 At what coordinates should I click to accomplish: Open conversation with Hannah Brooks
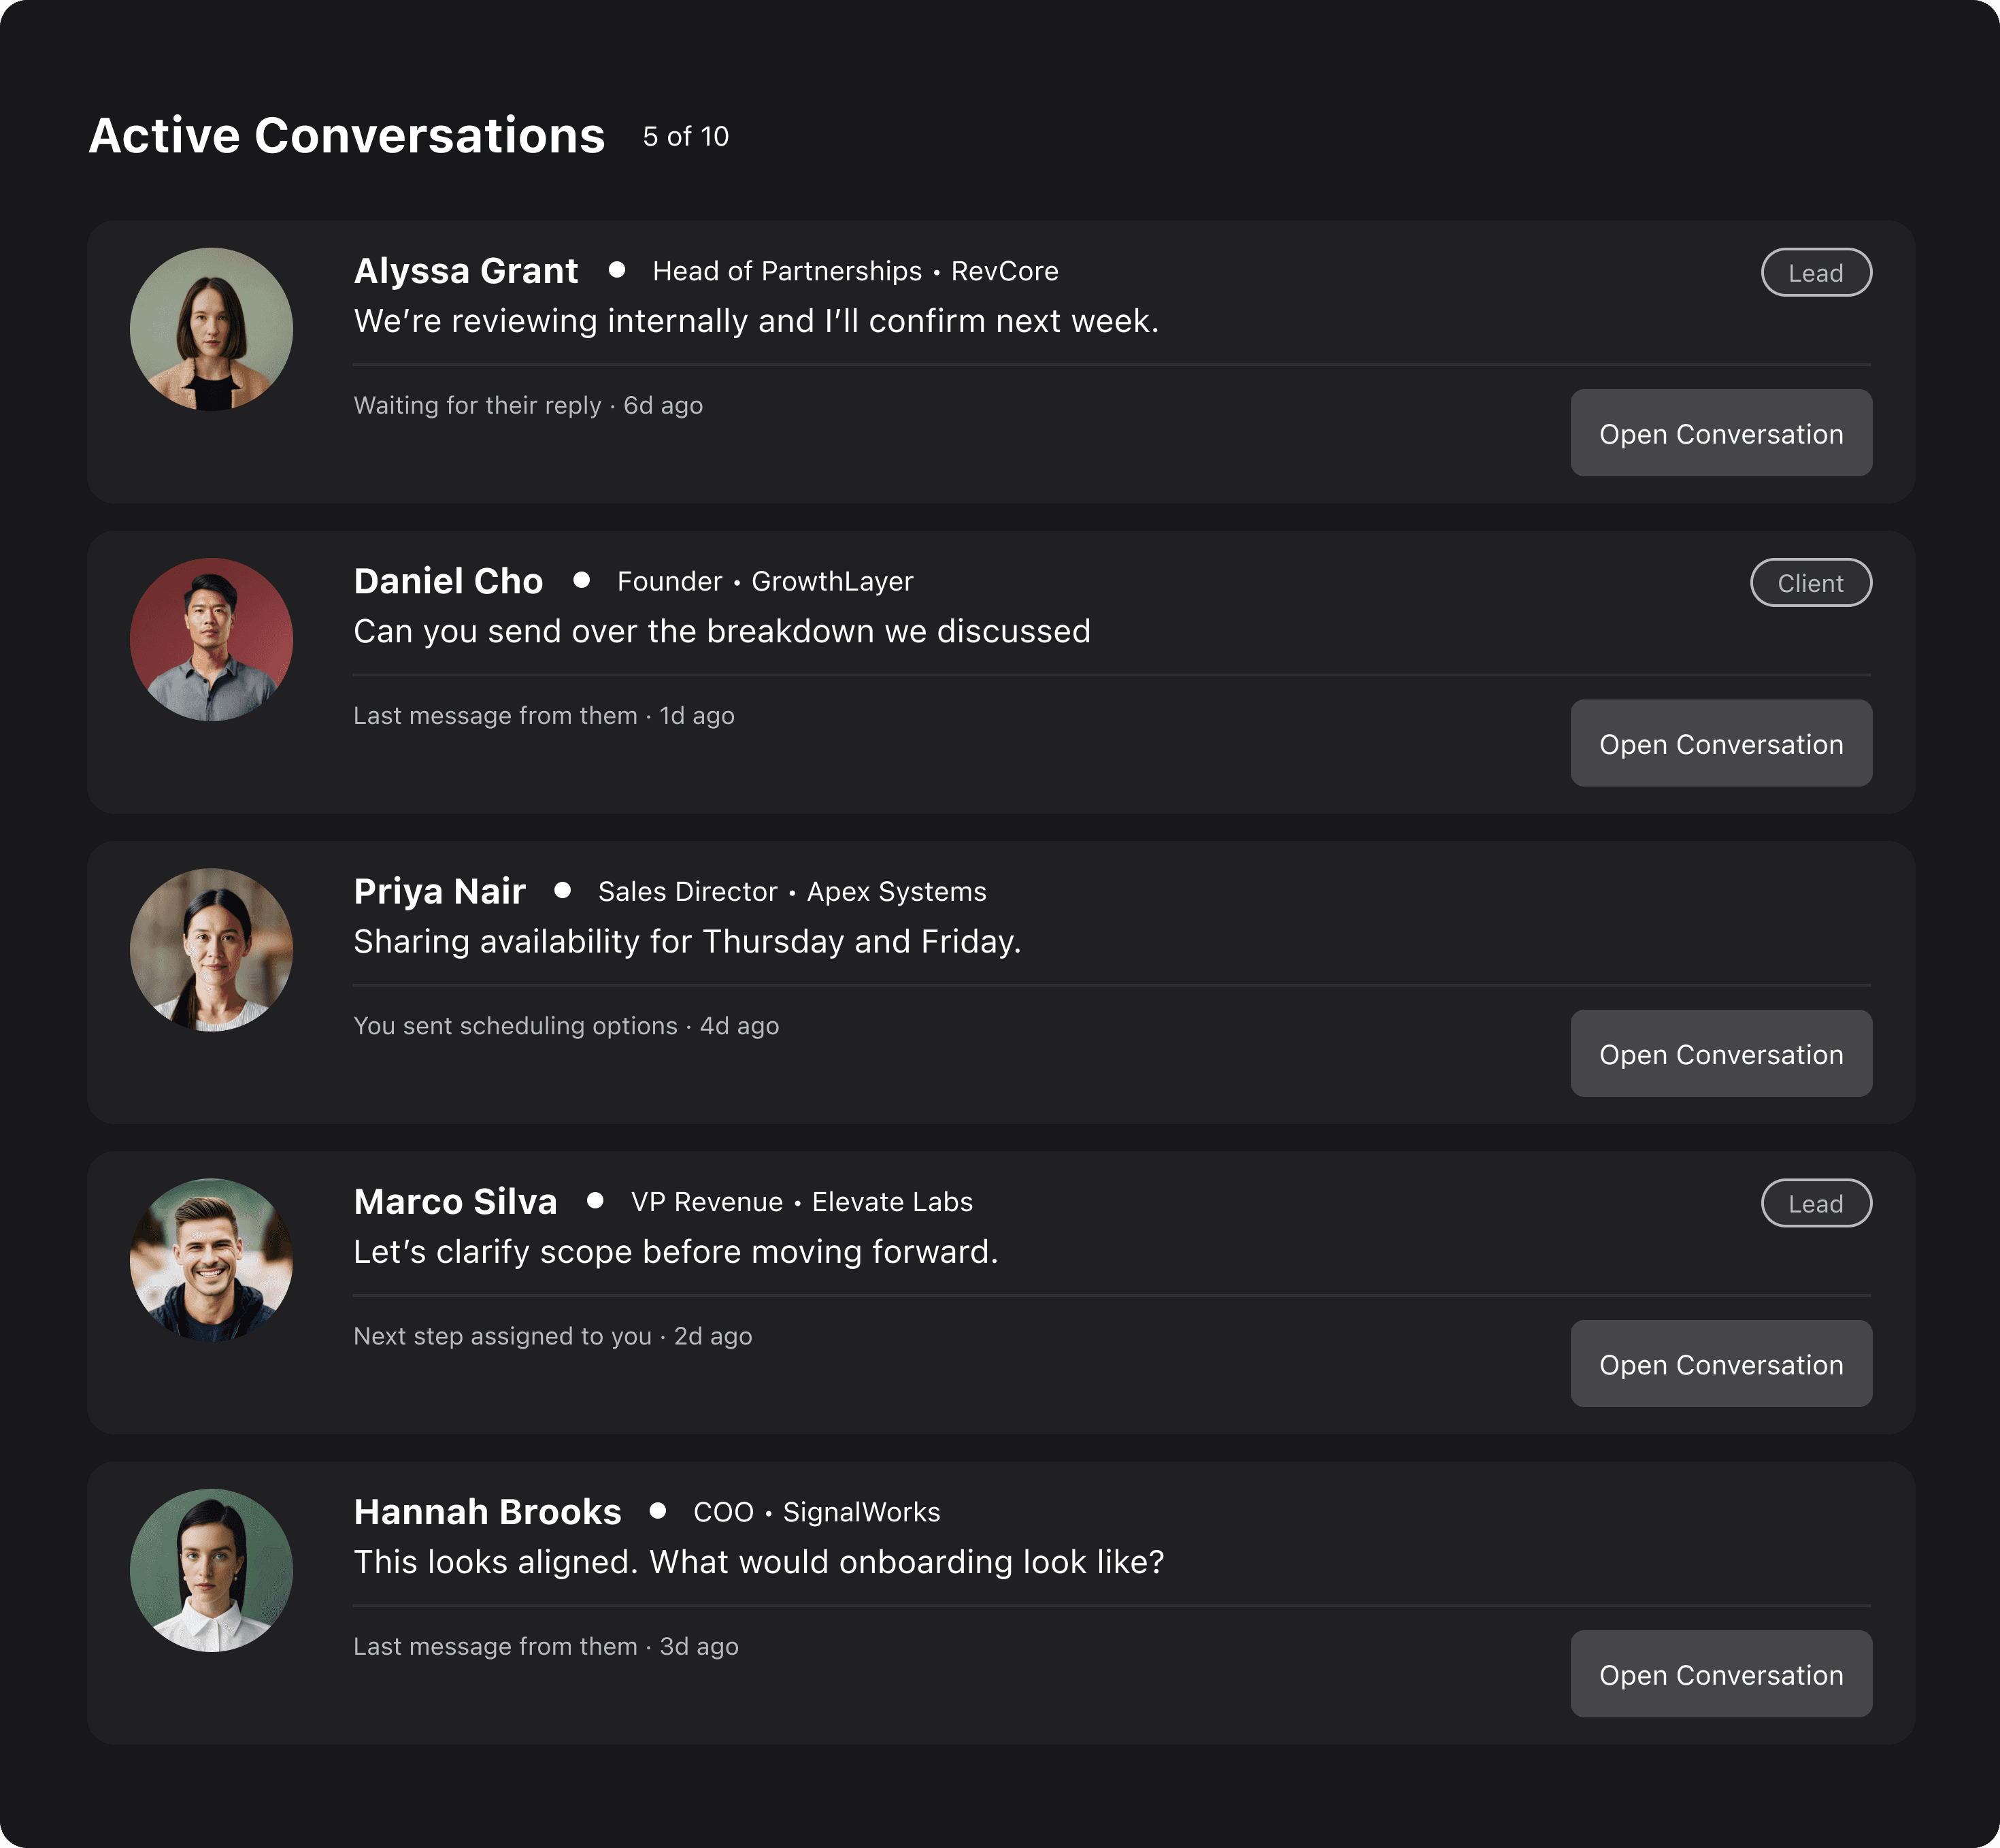tap(1720, 1674)
